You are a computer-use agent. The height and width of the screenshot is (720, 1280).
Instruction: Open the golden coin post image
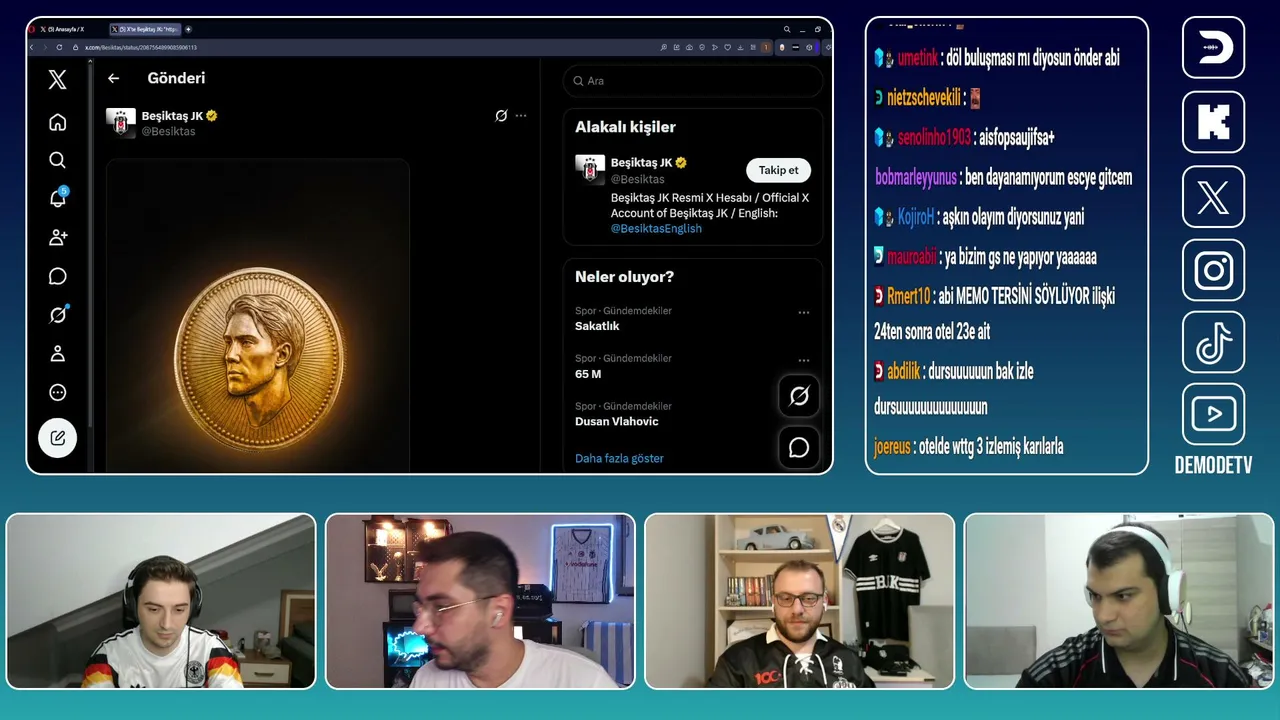coord(258,315)
